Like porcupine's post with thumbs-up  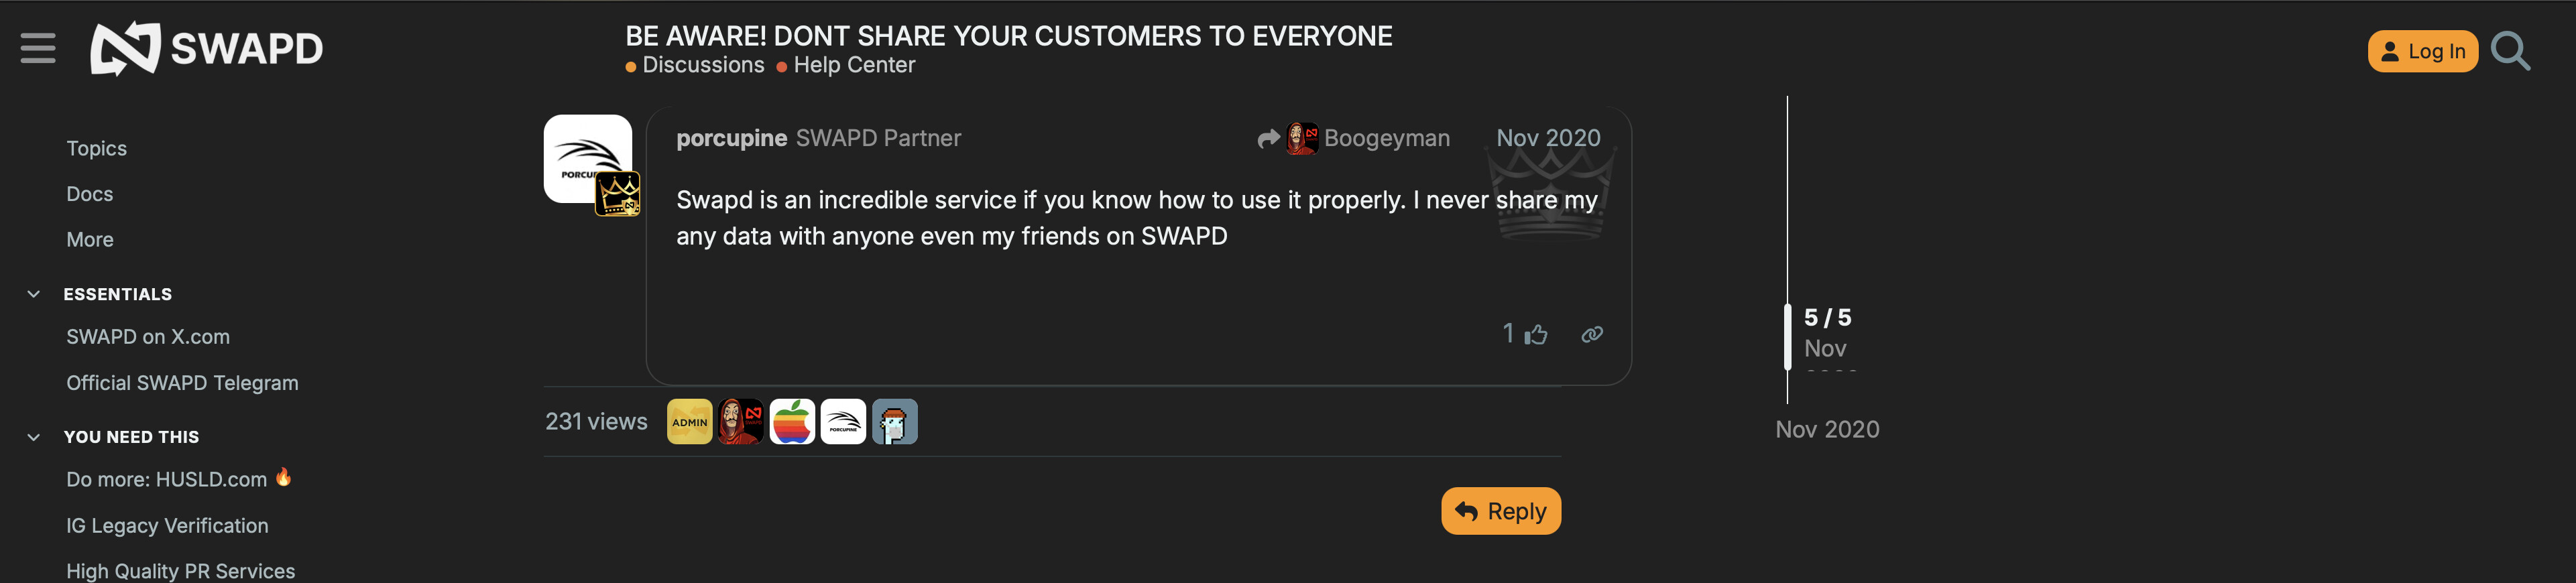pyautogui.click(x=1536, y=334)
